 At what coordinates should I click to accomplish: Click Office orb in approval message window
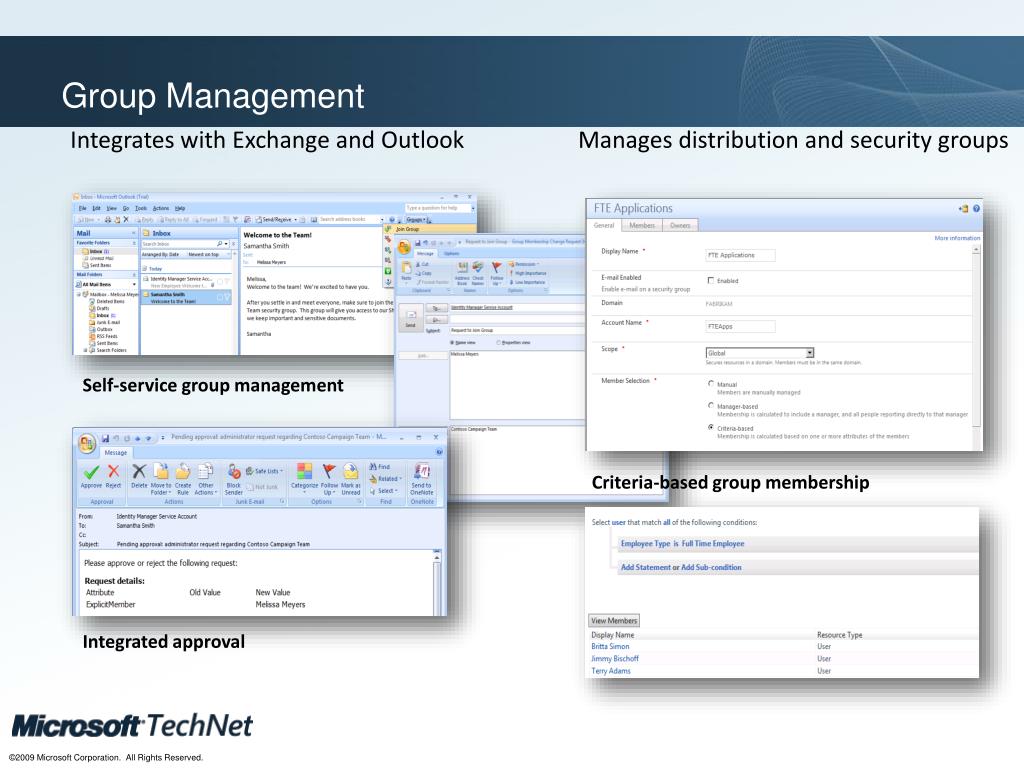(x=87, y=443)
